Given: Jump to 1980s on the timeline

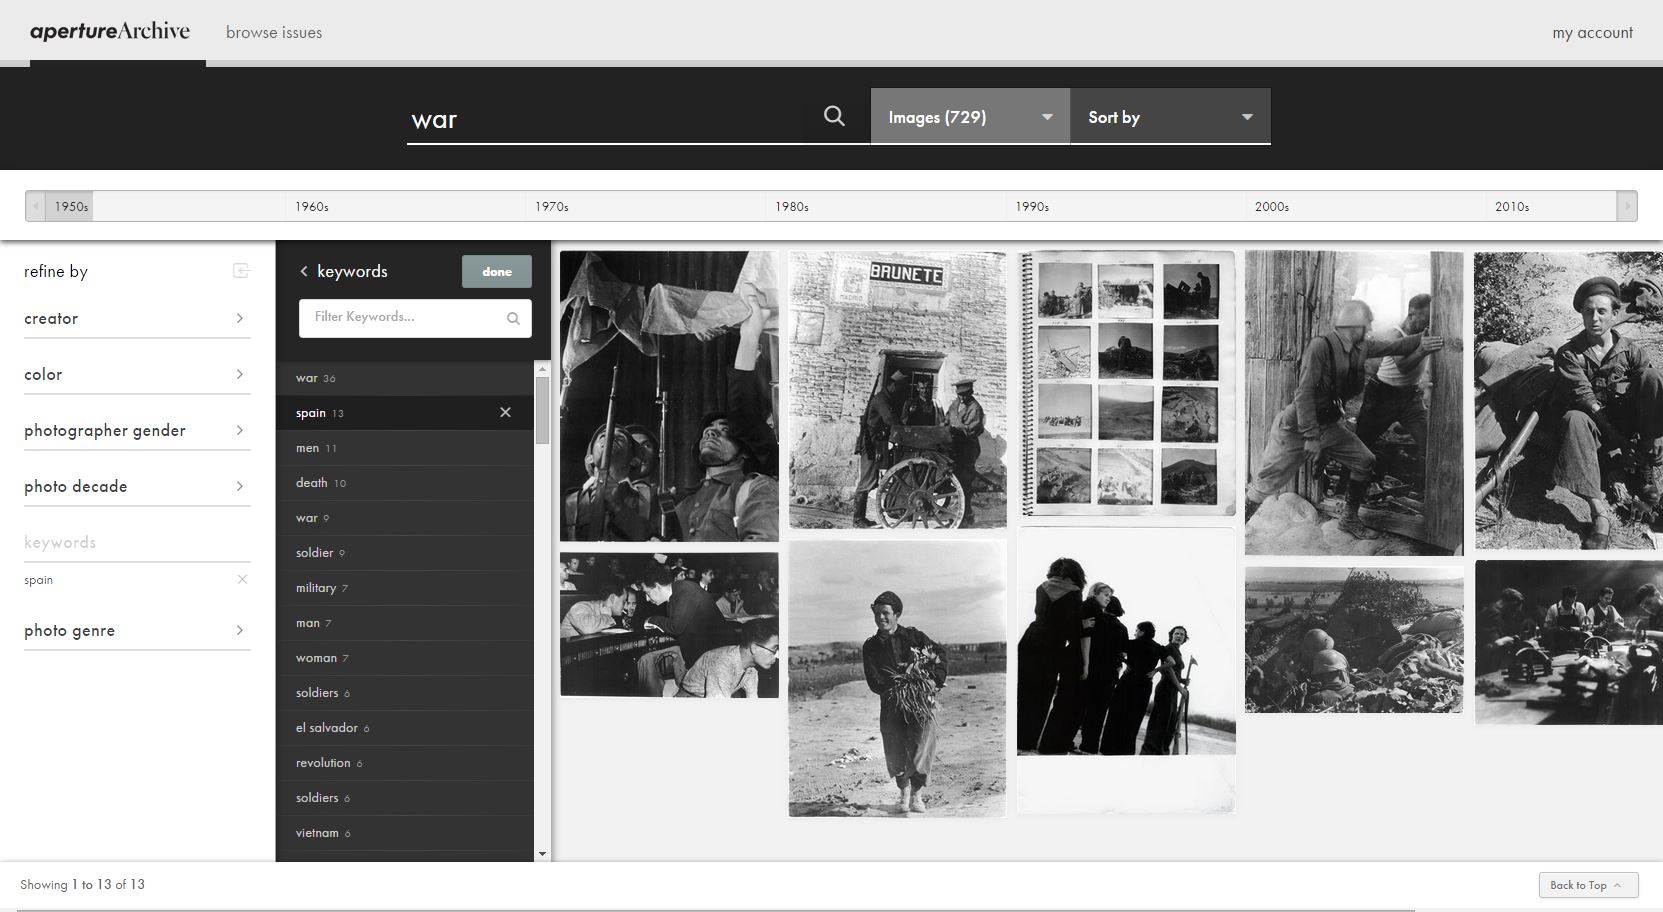Looking at the screenshot, I should (791, 207).
